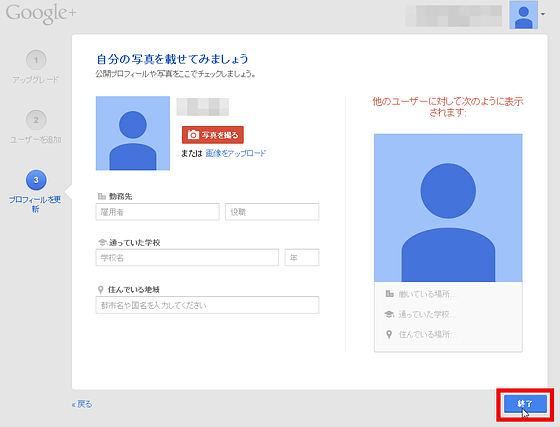
Task: Click the small profile photo placeholder
Action: (x=133, y=133)
